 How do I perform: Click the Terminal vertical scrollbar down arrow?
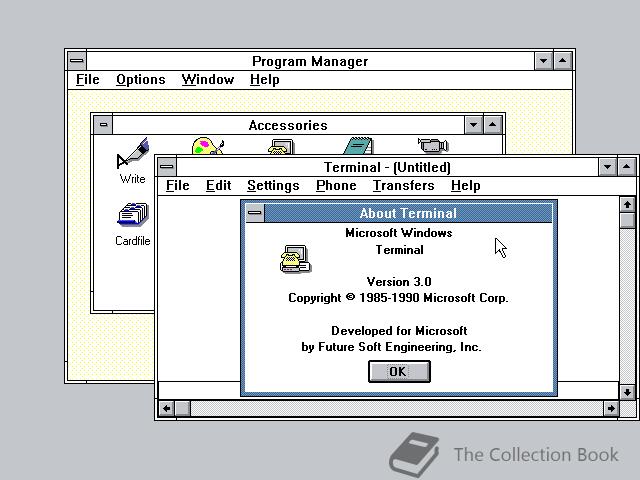point(627,392)
